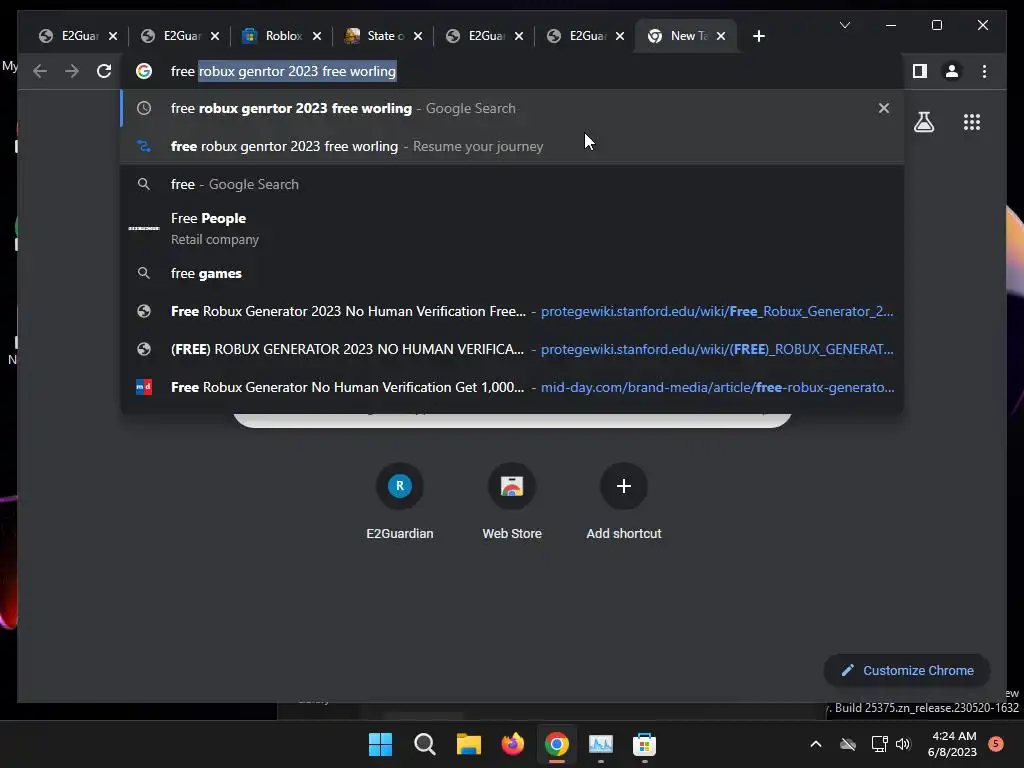Open the tab search chevron
Screen dimensions: 1024x768
tap(844, 25)
